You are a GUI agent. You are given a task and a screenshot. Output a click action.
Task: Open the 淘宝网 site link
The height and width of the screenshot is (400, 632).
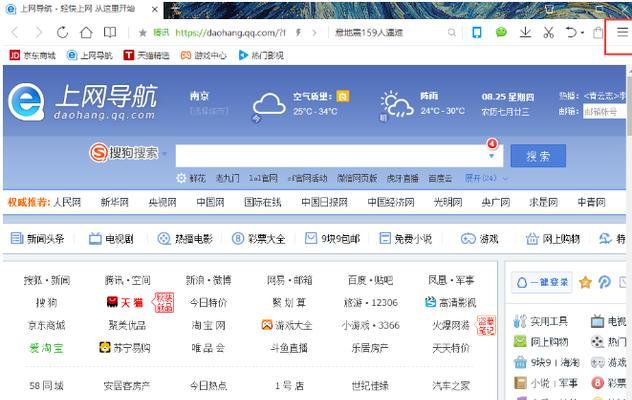point(208,325)
